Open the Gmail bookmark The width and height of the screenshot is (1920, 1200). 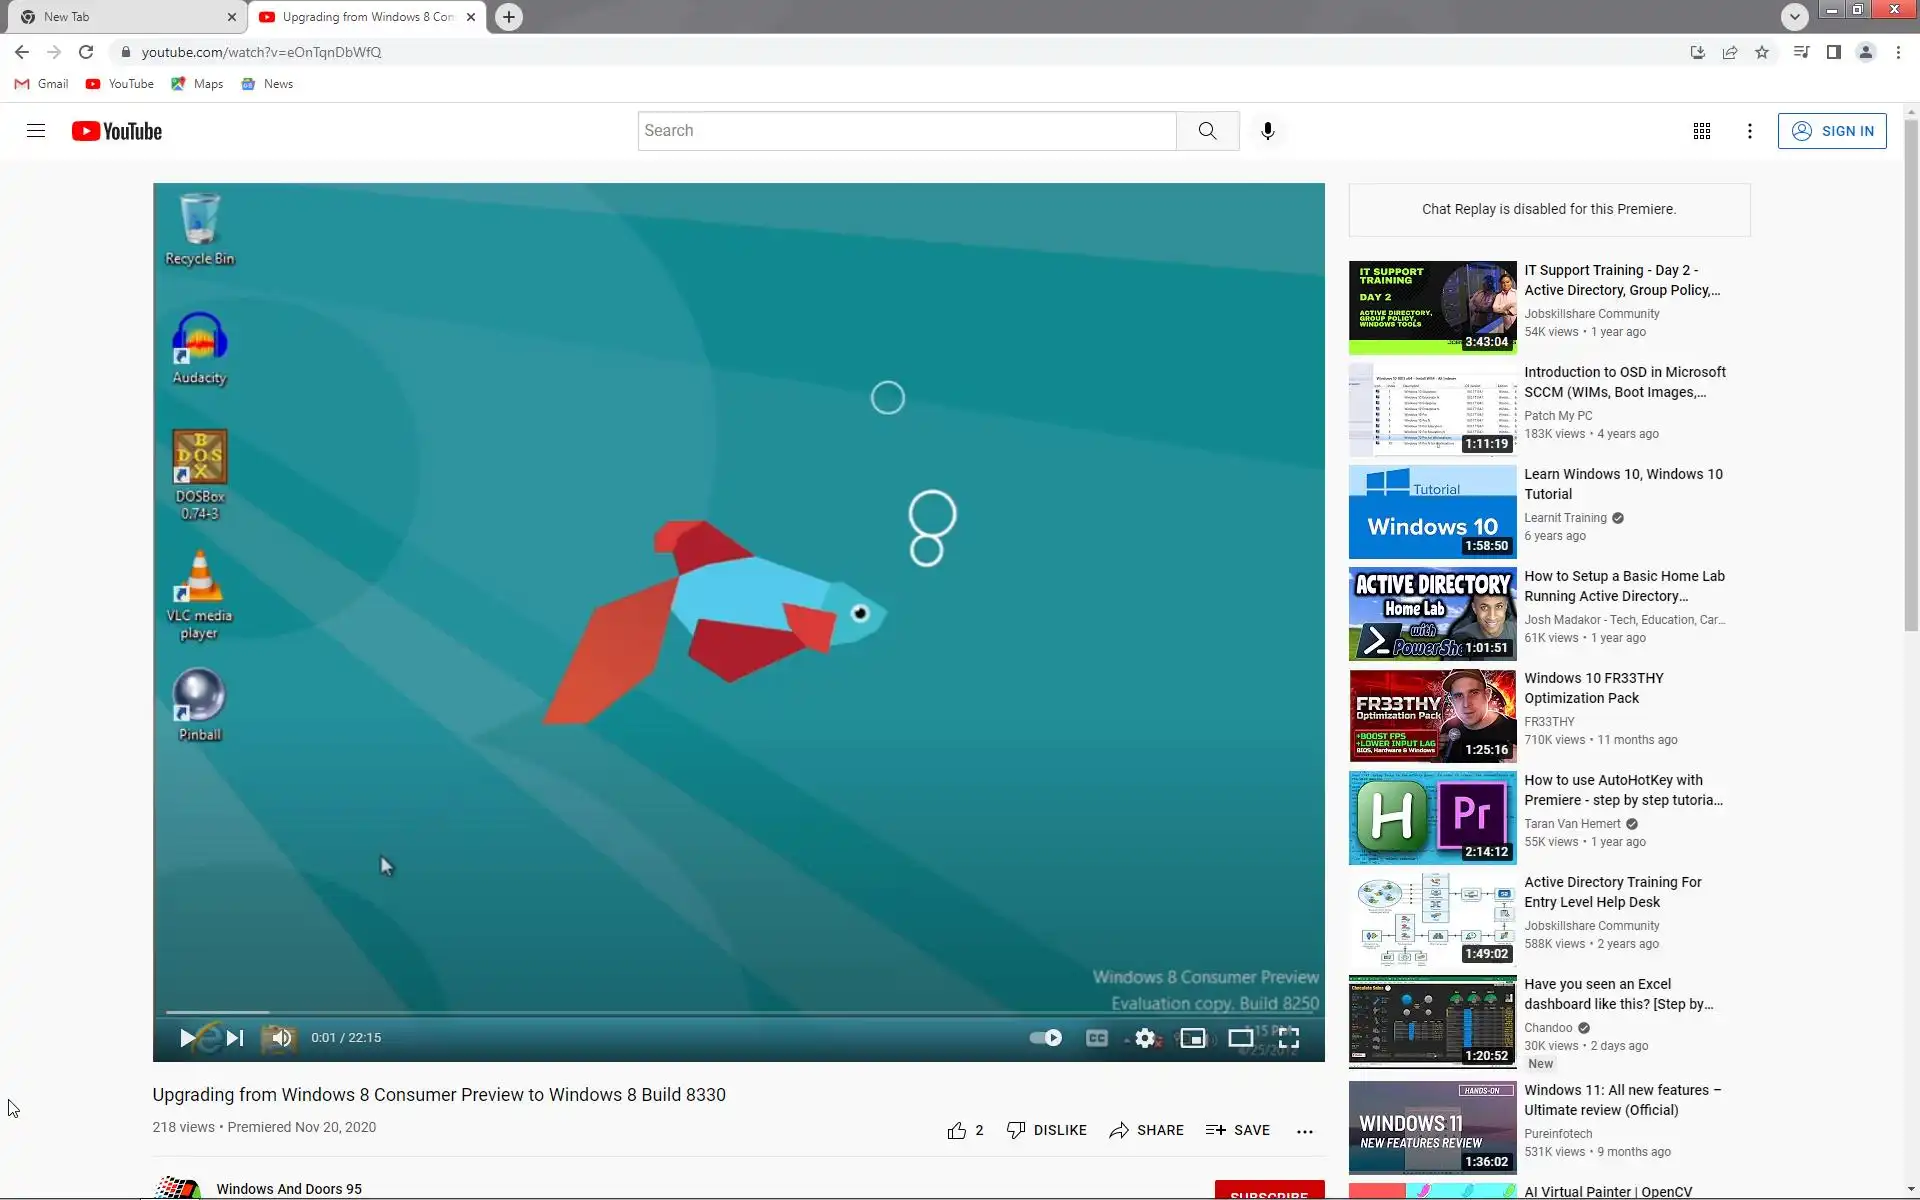pyautogui.click(x=42, y=84)
